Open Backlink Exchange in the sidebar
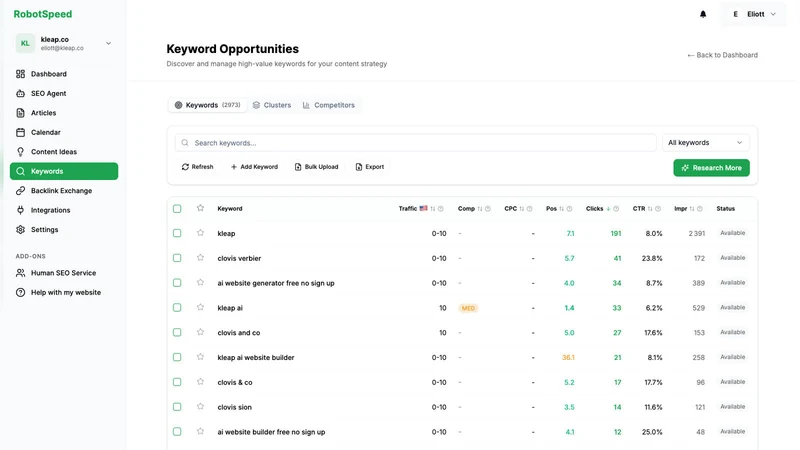This screenshot has height=450, width=800. (64, 191)
